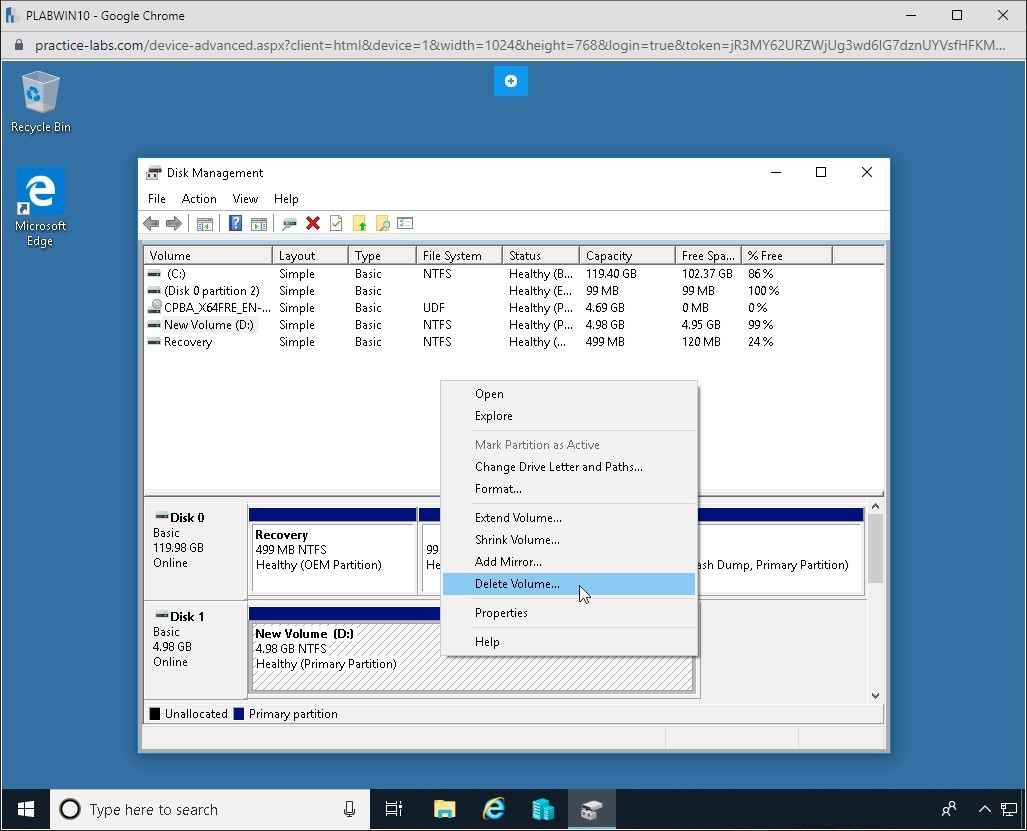Screen dimensions: 1027x831
Task: Open Help via the blue question mark icon
Action: pos(235,224)
